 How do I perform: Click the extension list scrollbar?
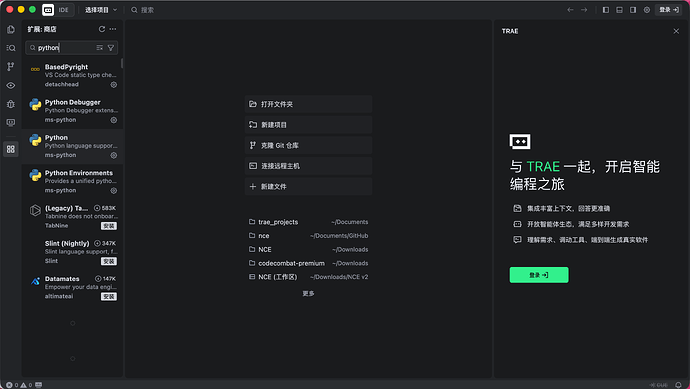coord(122,63)
